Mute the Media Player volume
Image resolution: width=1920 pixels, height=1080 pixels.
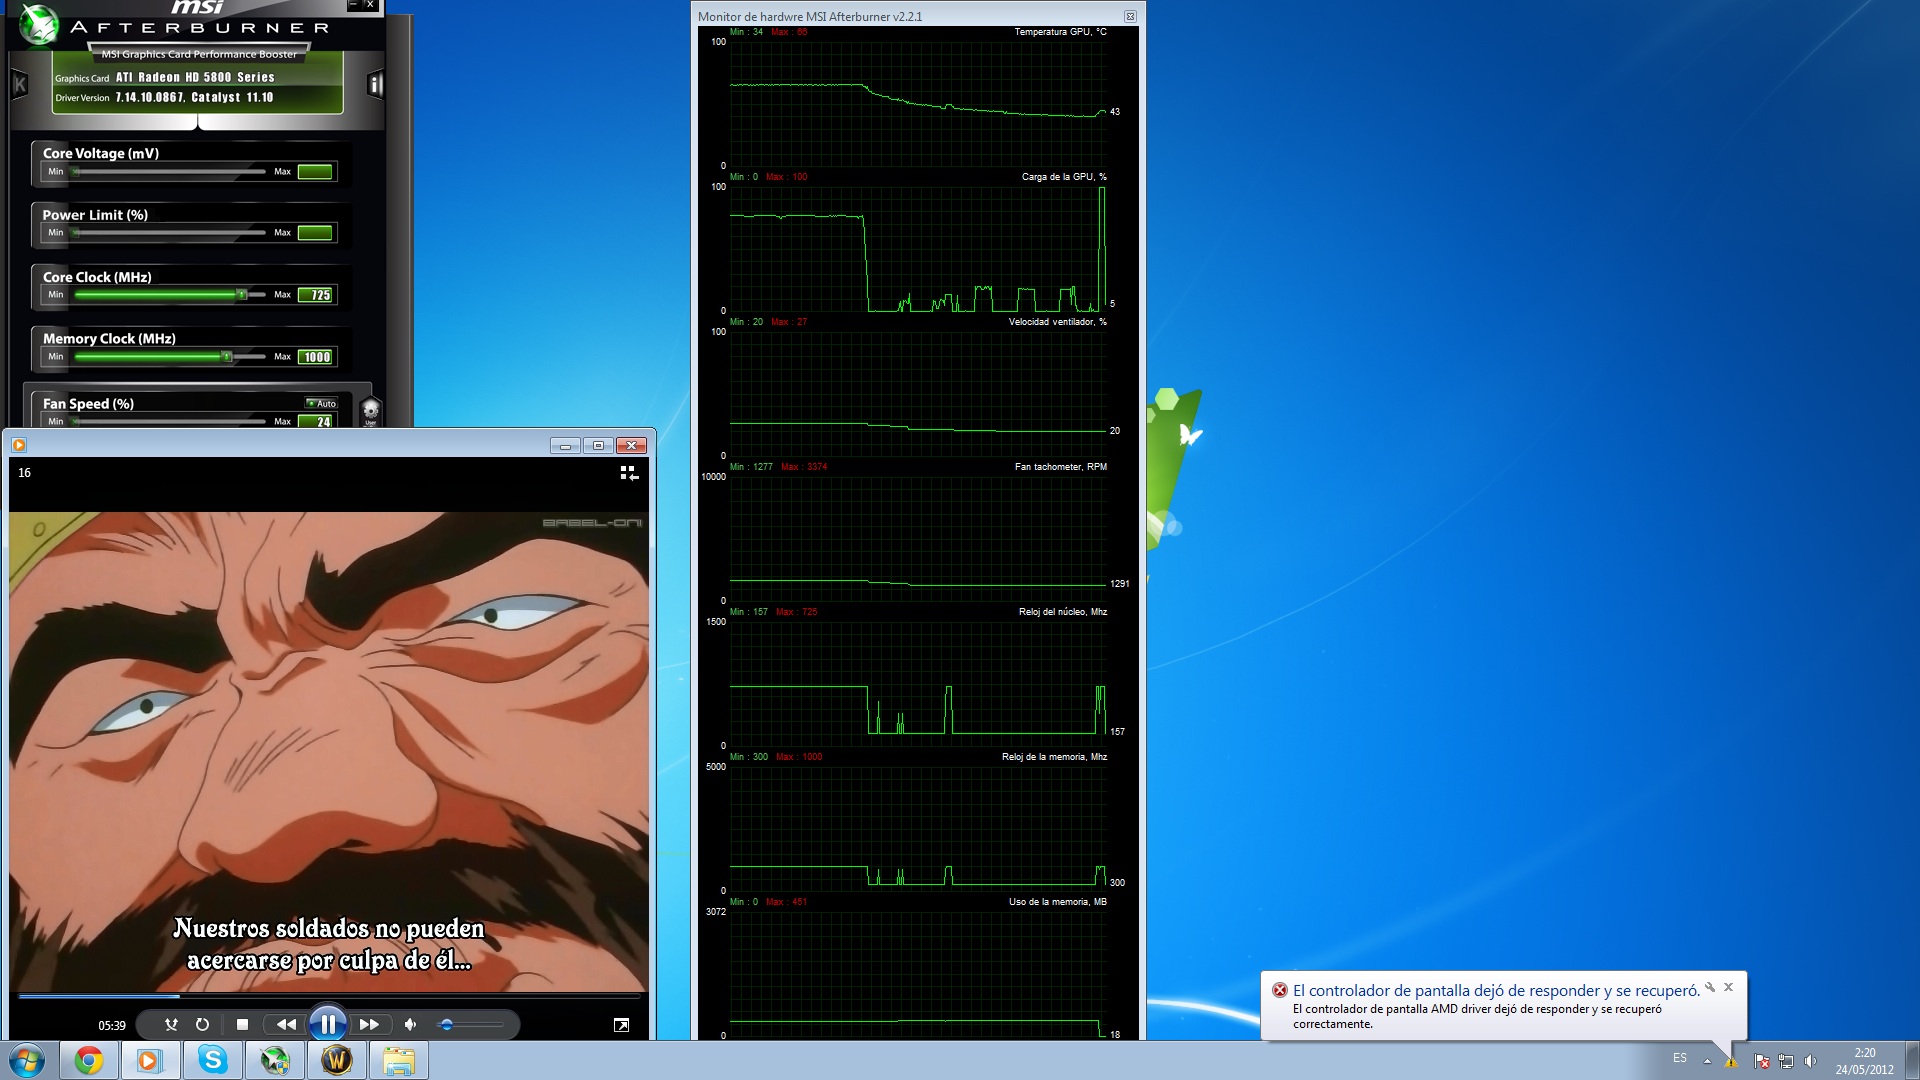(410, 1024)
